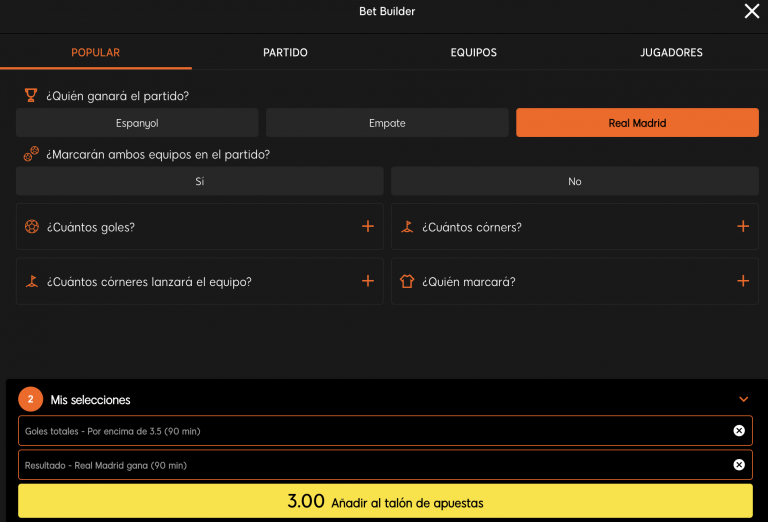Open the EQUIPOS tab
This screenshot has height=522, width=768.
pyautogui.click(x=473, y=53)
